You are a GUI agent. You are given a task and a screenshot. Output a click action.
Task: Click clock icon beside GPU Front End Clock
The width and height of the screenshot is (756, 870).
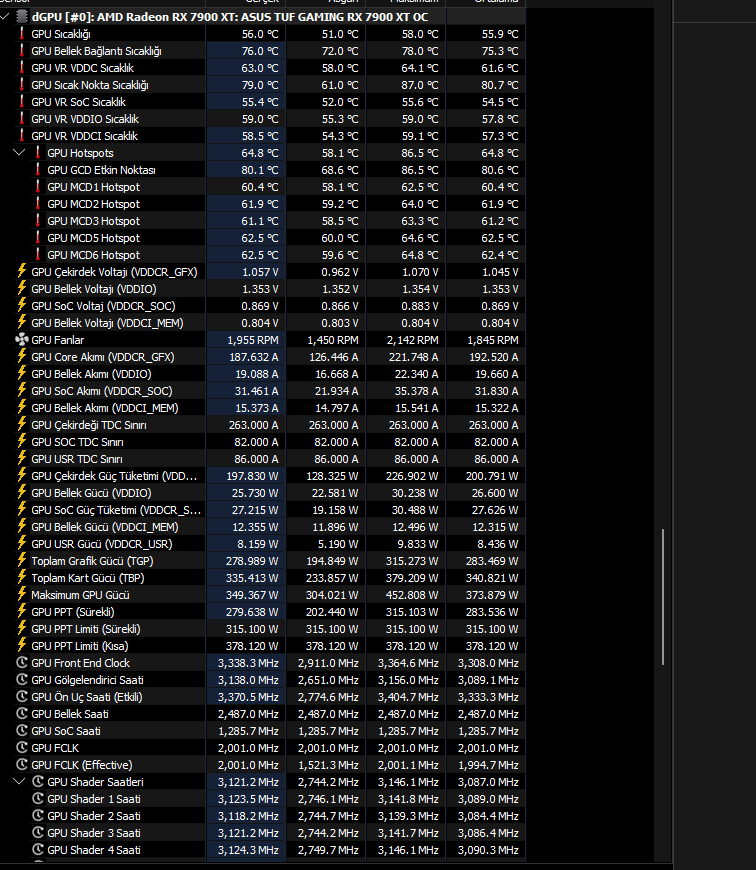coord(22,662)
